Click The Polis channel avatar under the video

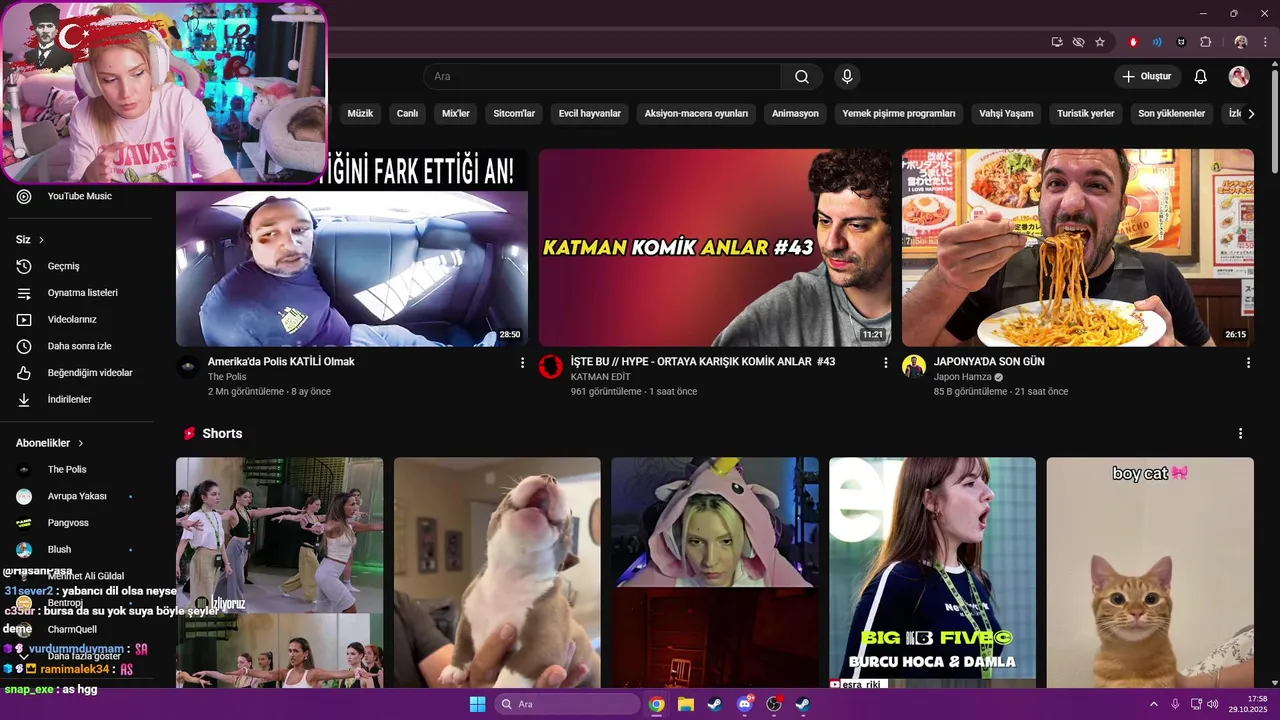click(x=188, y=367)
